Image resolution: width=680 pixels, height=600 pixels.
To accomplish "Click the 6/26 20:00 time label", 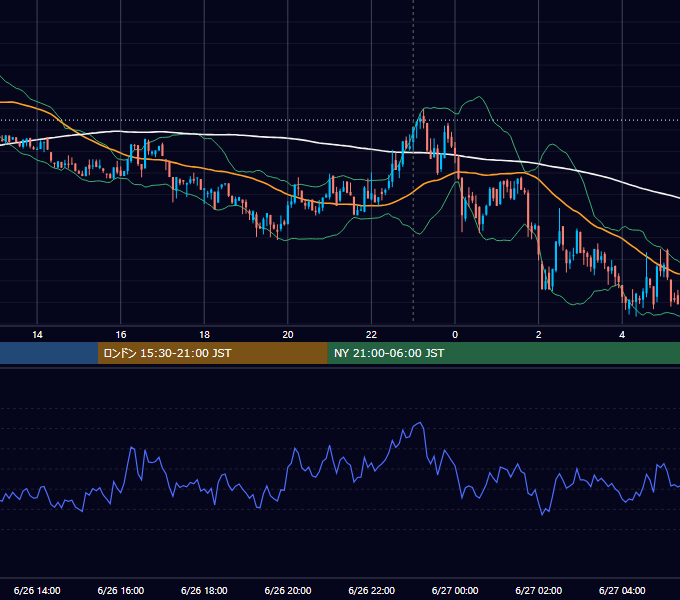I will [x=288, y=590].
